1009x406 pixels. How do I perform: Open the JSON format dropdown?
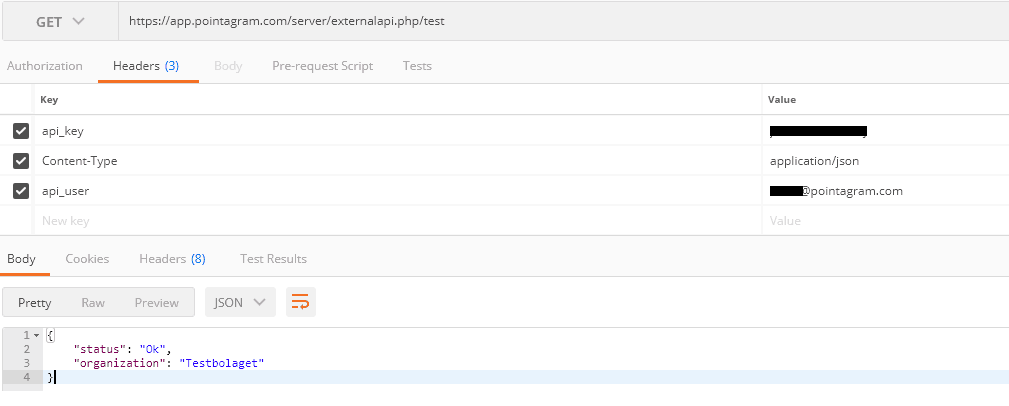point(240,302)
